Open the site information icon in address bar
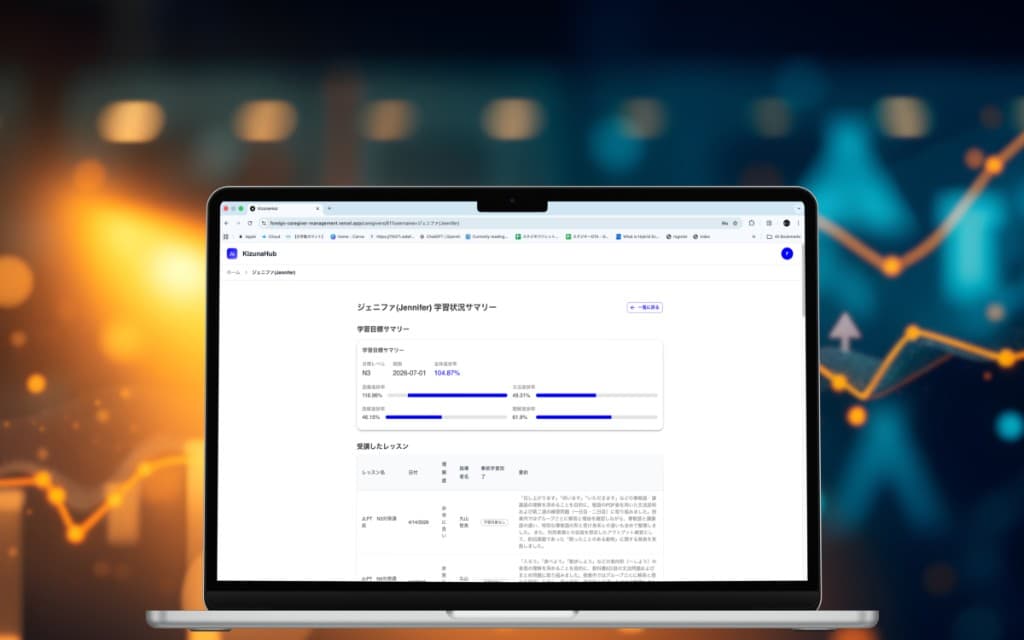Screen dimensions: 1024x640 click(263, 223)
